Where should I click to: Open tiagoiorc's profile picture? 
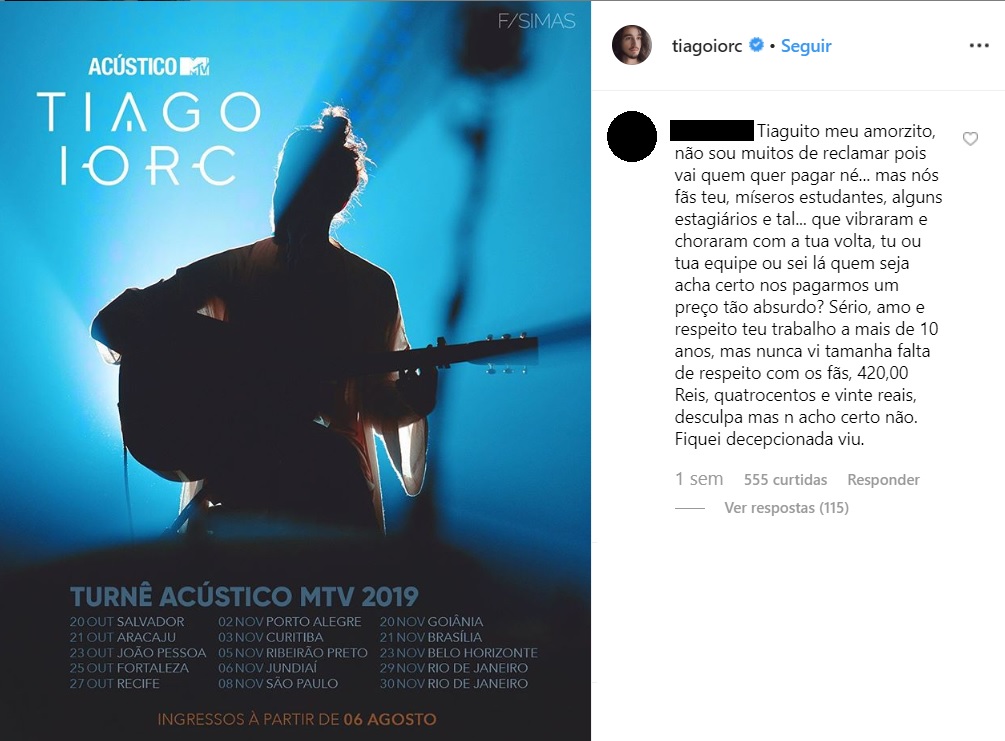coord(632,46)
